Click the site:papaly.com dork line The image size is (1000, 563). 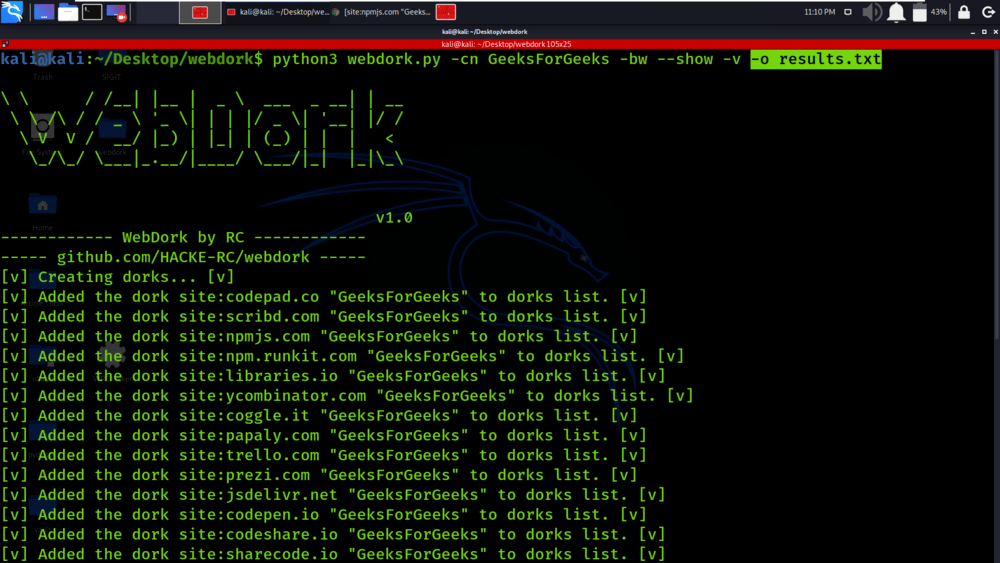tap(323, 435)
